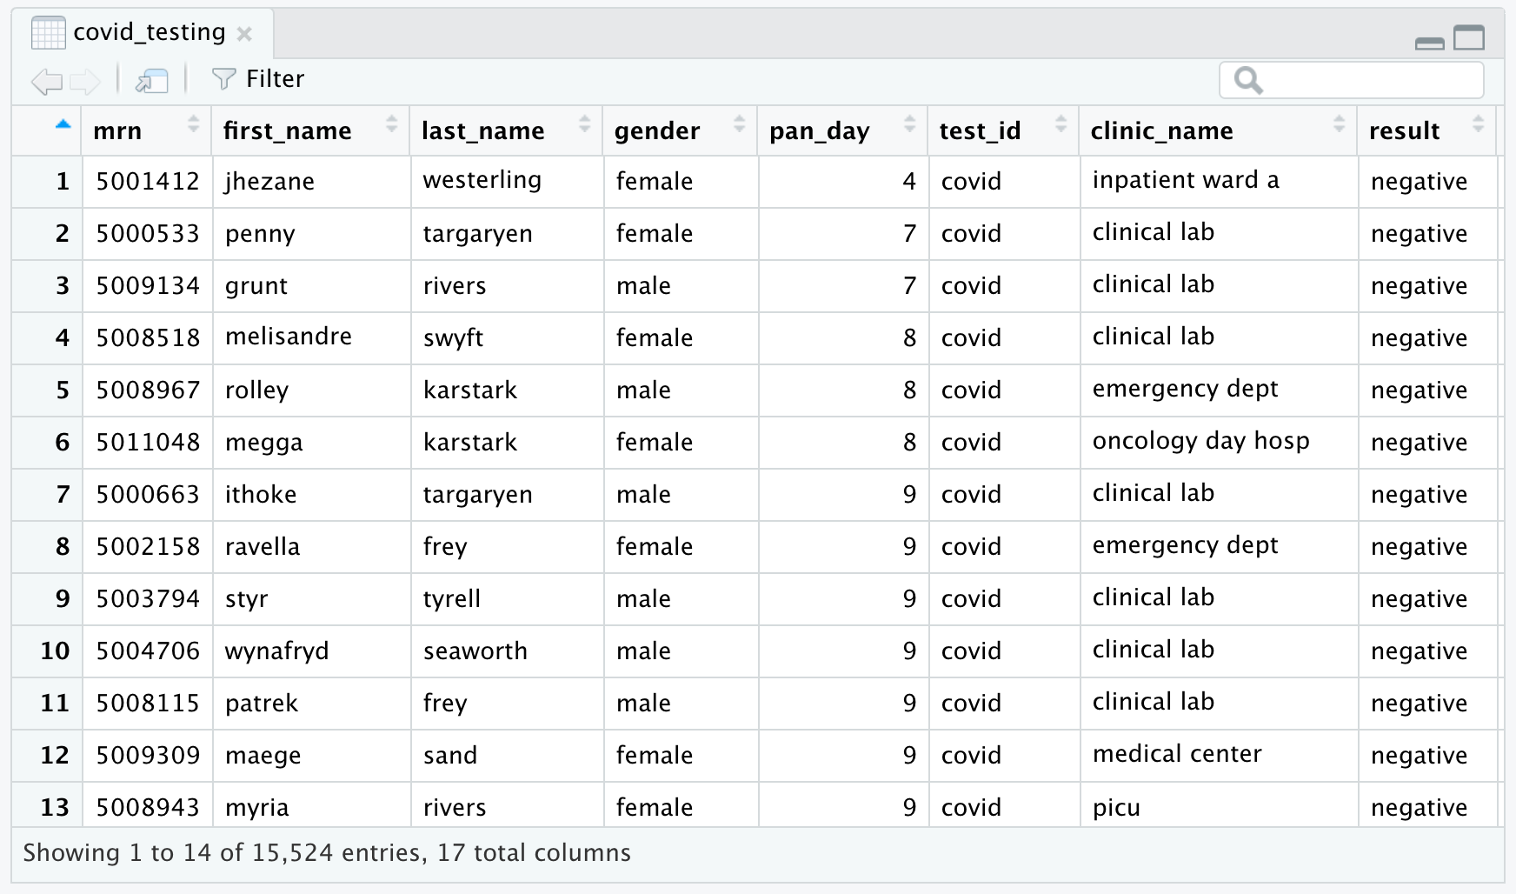Click the Filter funnel icon
Screen dimensions: 1516x894
tap(224, 79)
